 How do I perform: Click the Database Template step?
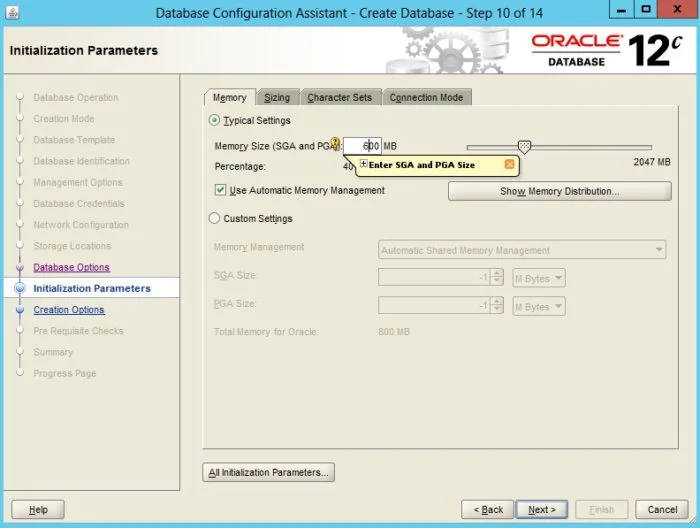(x=74, y=140)
